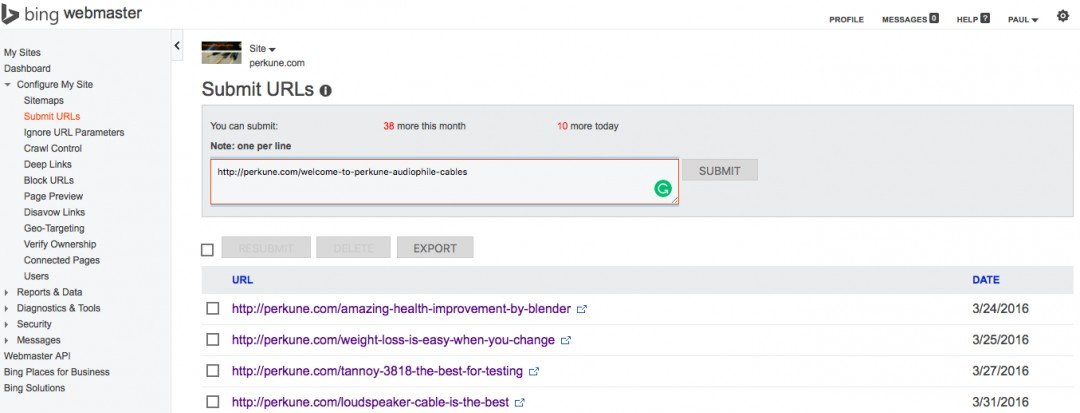Open the settings gear icon
The image size is (1080, 413).
point(1063,17)
